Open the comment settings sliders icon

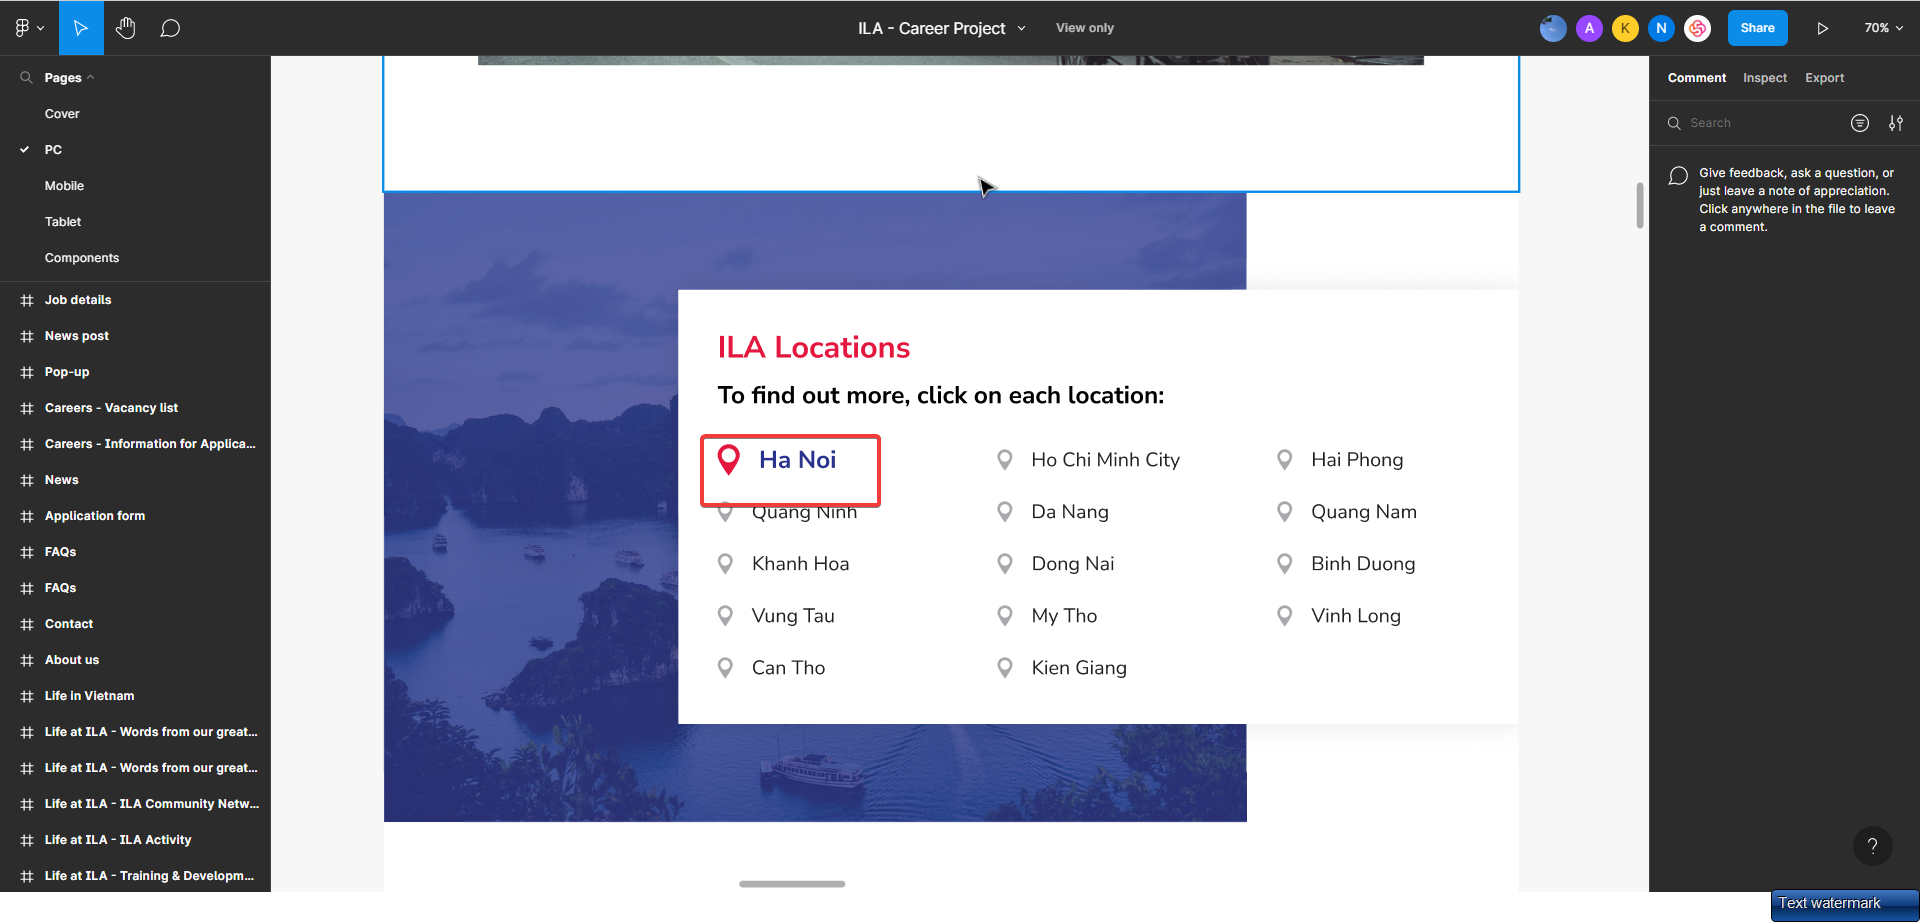[x=1896, y=123]
